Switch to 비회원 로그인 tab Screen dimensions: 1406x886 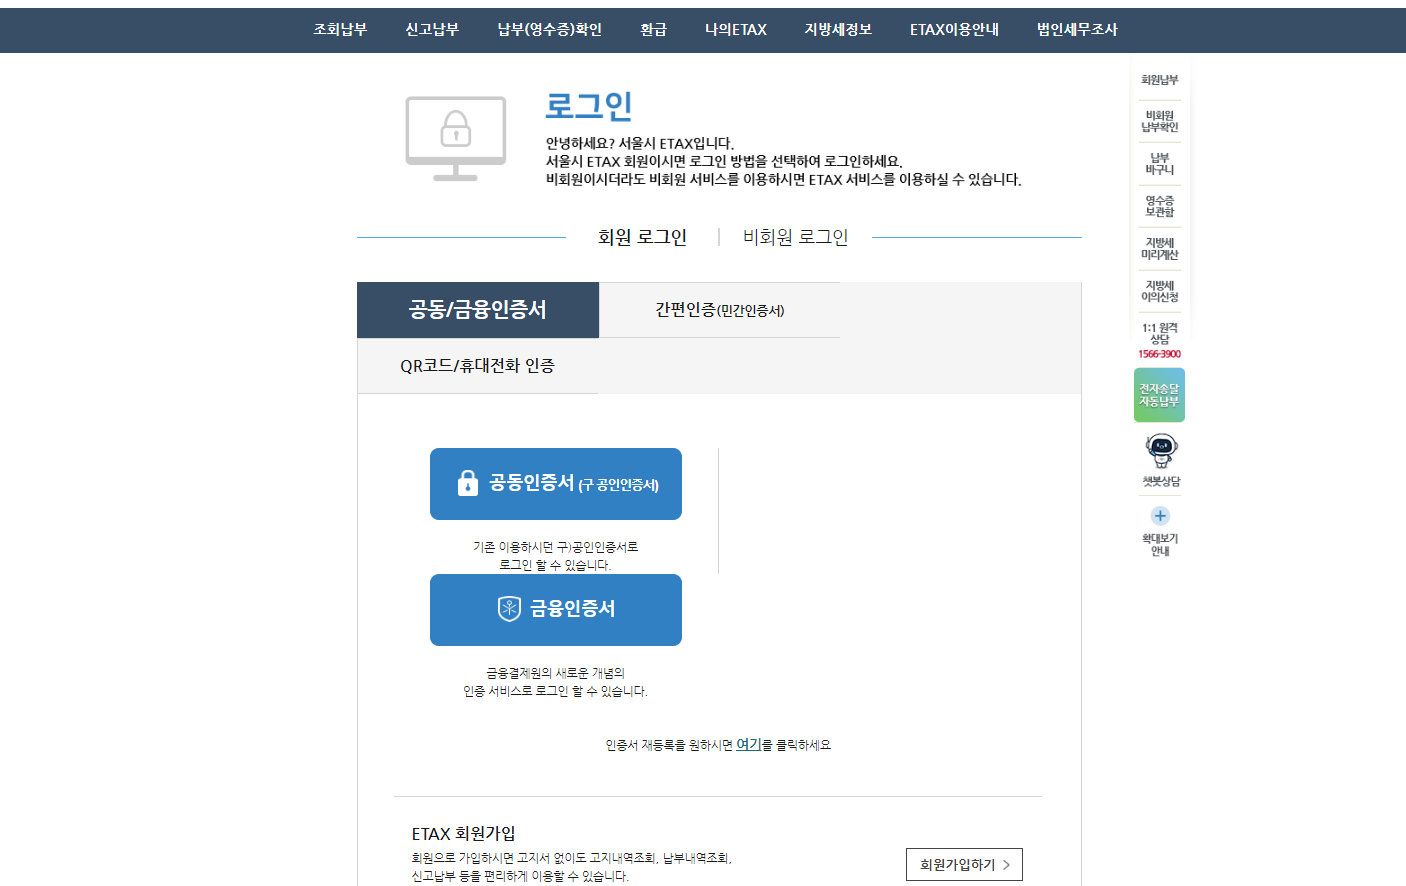click(x=795, y=237)
